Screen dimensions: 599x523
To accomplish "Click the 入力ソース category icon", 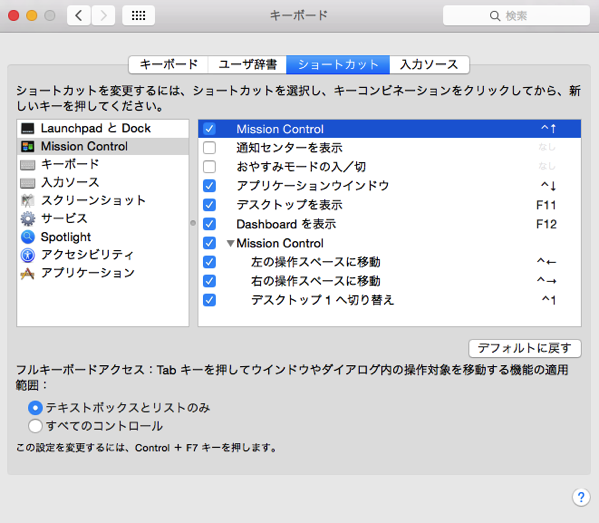I will click(x=28, y=183).
